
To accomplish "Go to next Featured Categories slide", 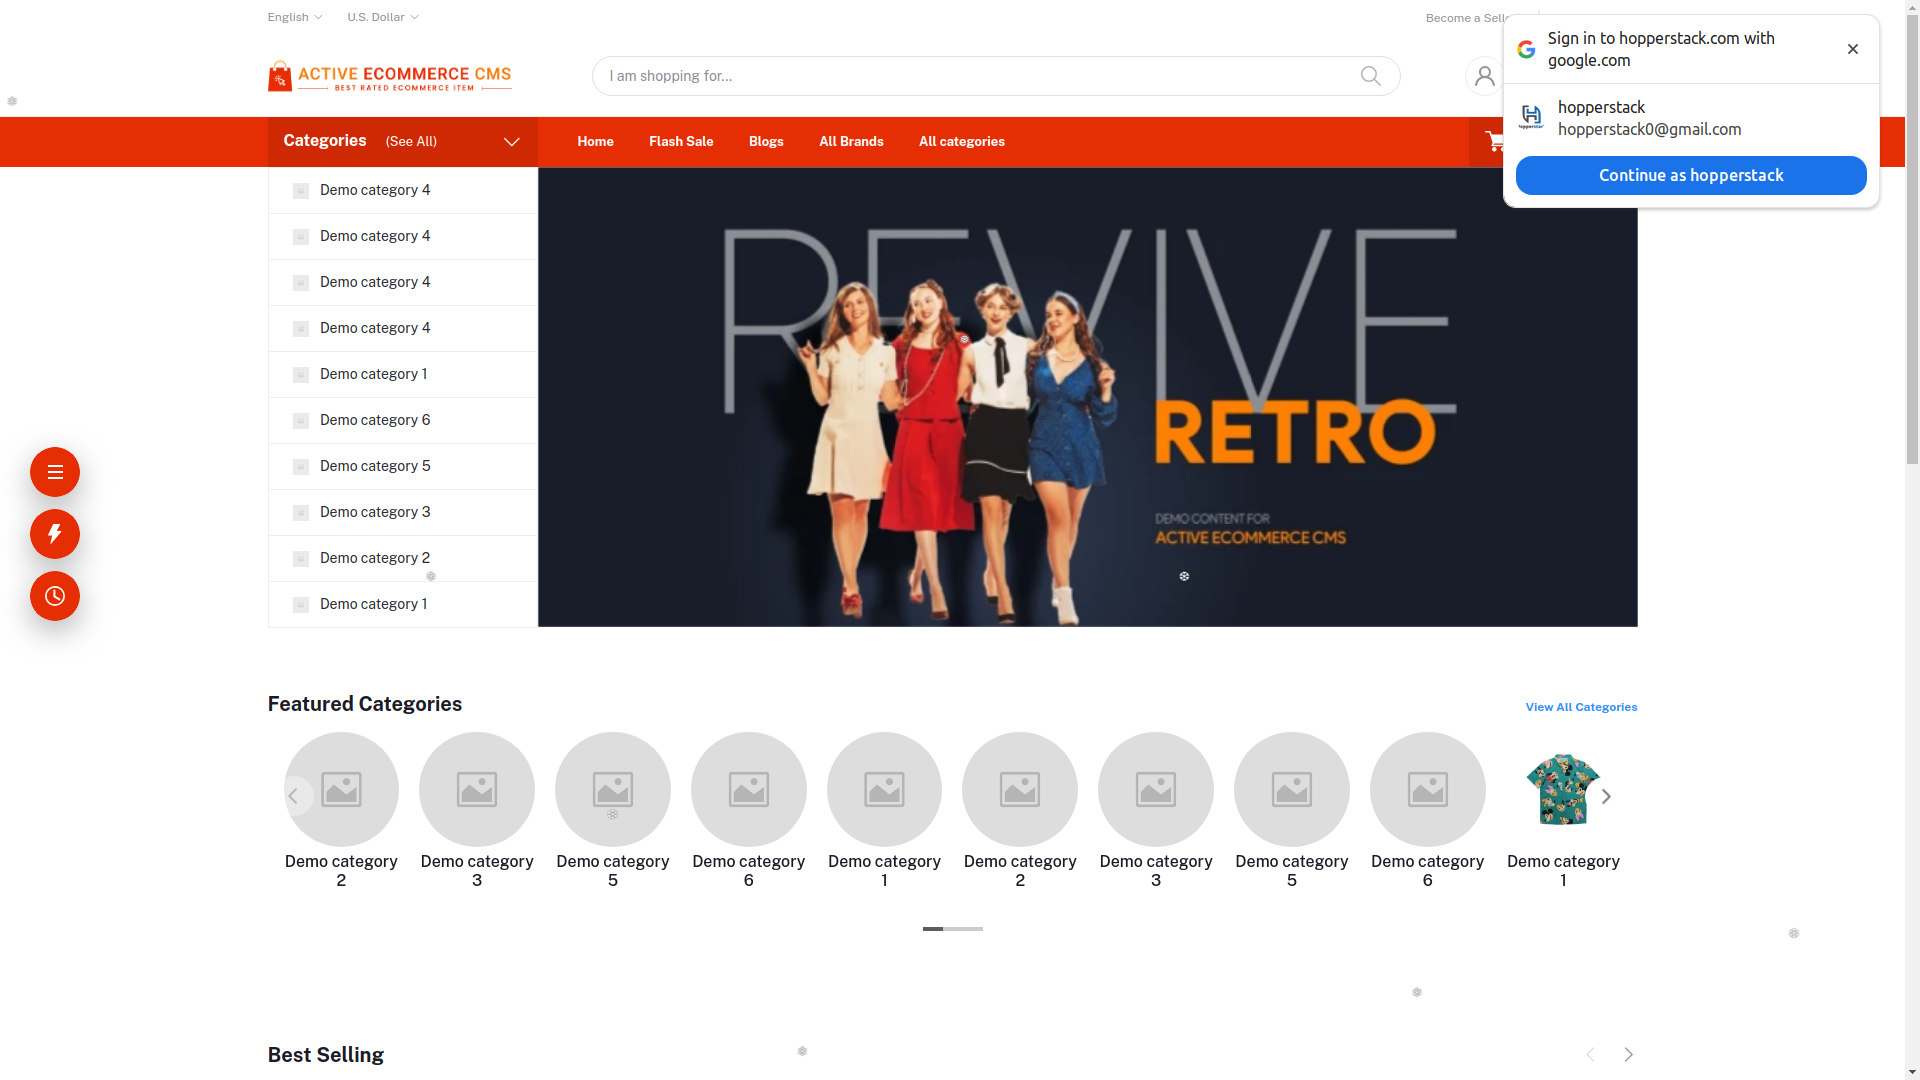I will point(1606,797).
